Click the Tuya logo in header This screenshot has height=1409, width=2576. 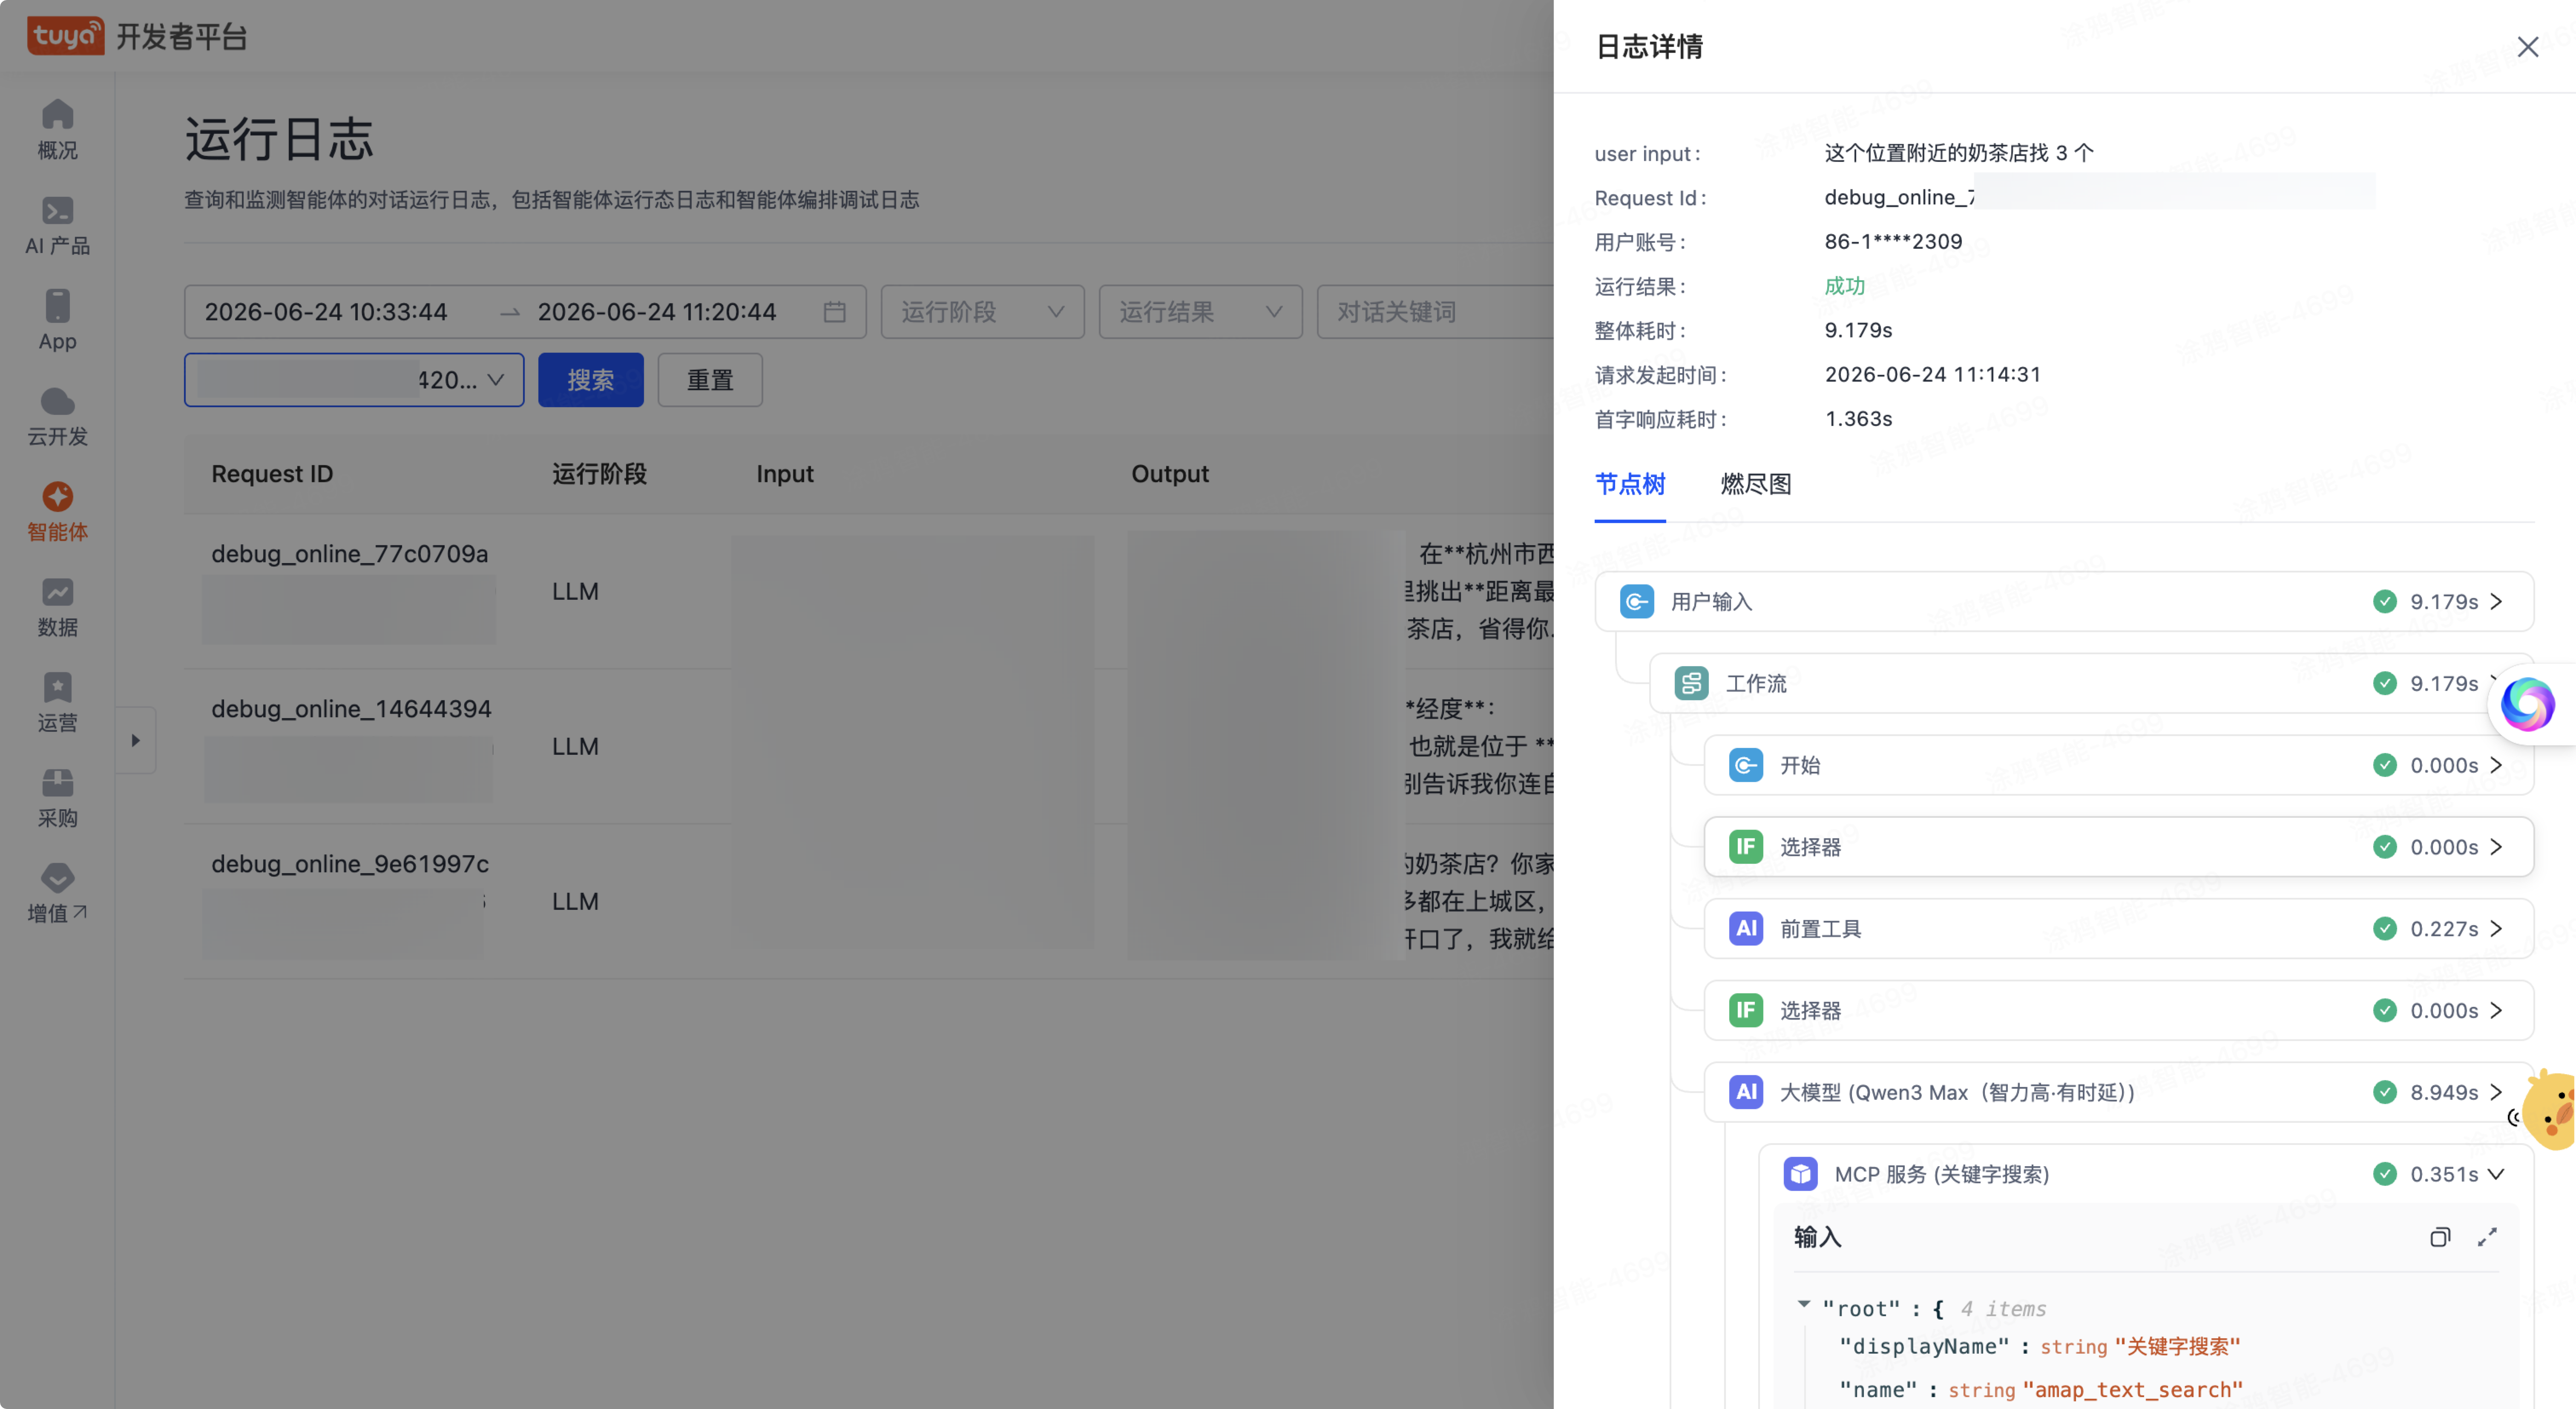(x=65, y=36)
